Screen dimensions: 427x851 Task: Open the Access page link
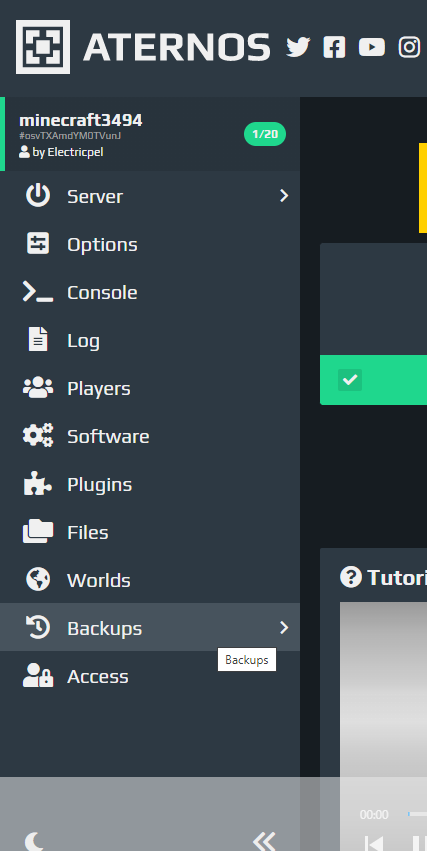point(150,676)
